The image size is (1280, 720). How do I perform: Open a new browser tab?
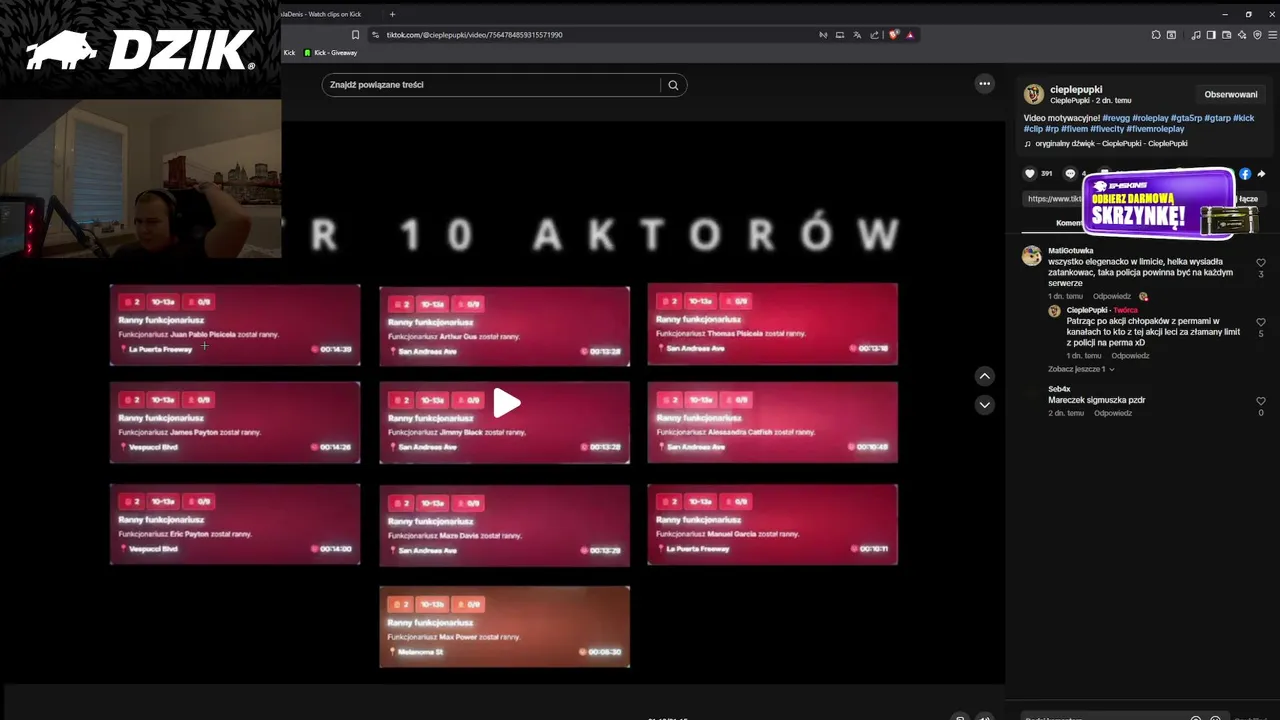(392, 14)
